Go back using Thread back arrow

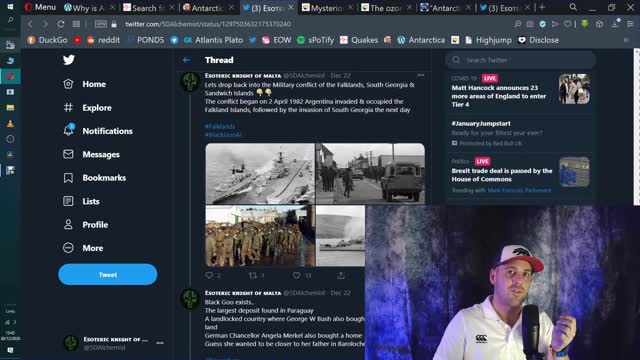pos(187,60)
